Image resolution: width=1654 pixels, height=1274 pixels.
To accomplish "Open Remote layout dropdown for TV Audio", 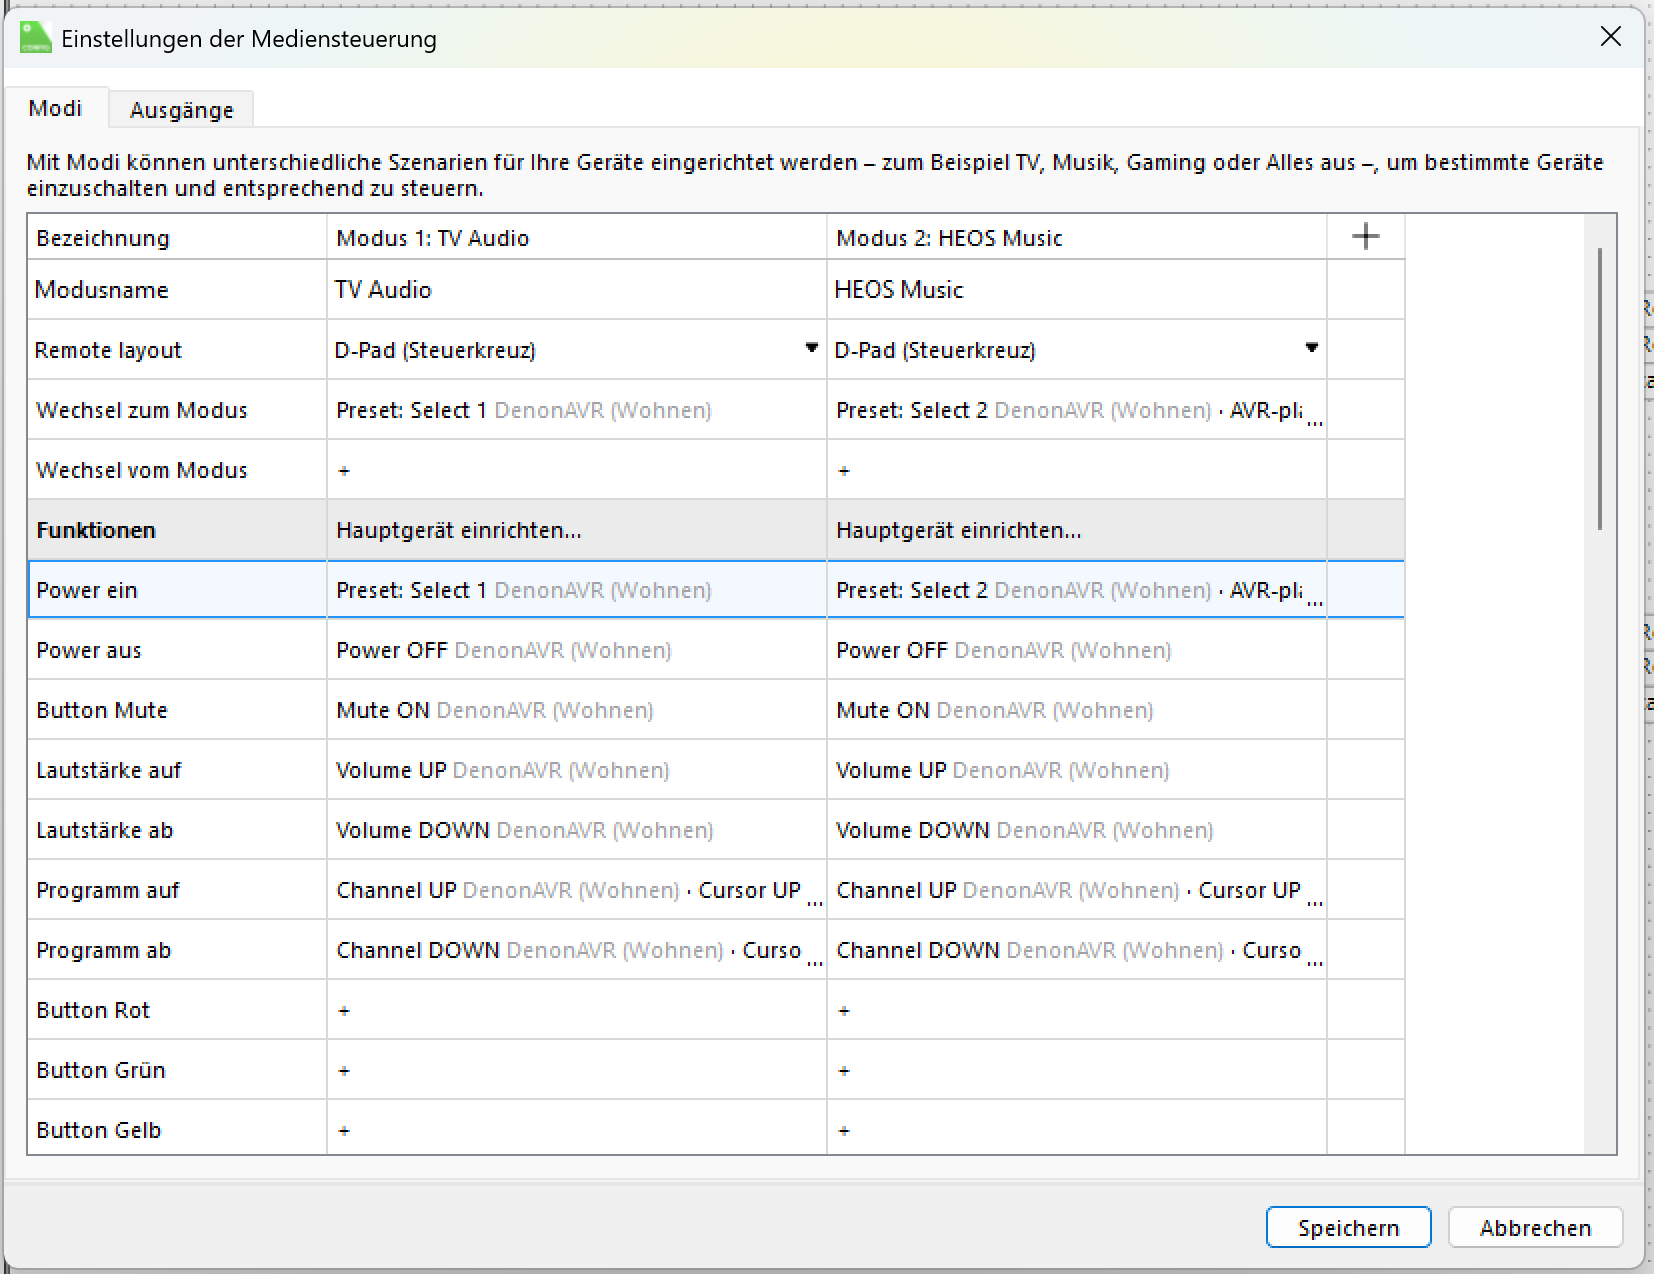I will (811, 349).
